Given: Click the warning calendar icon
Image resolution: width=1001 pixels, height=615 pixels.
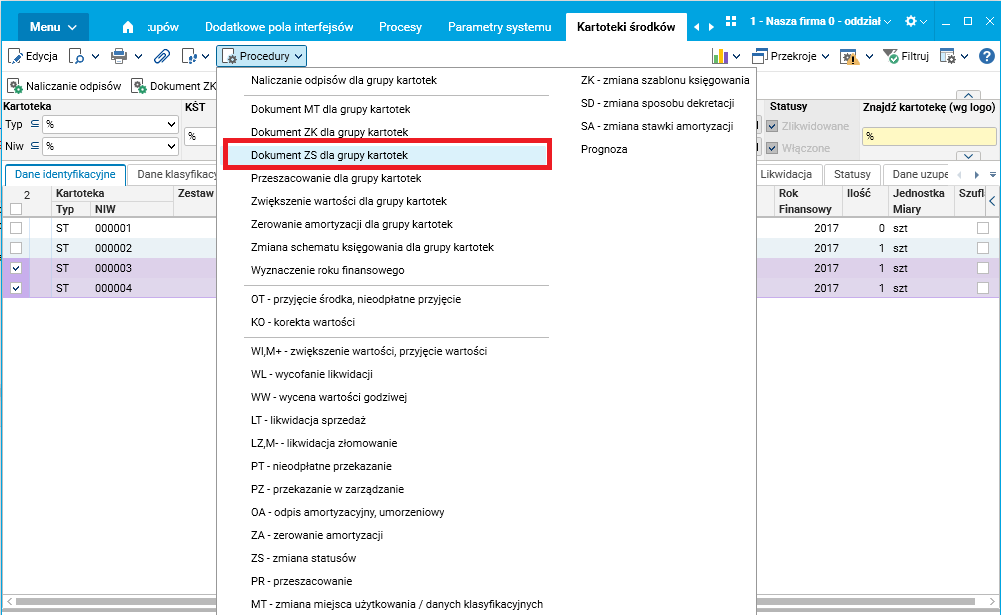Looking at the screenshot, I should (849, 56).
